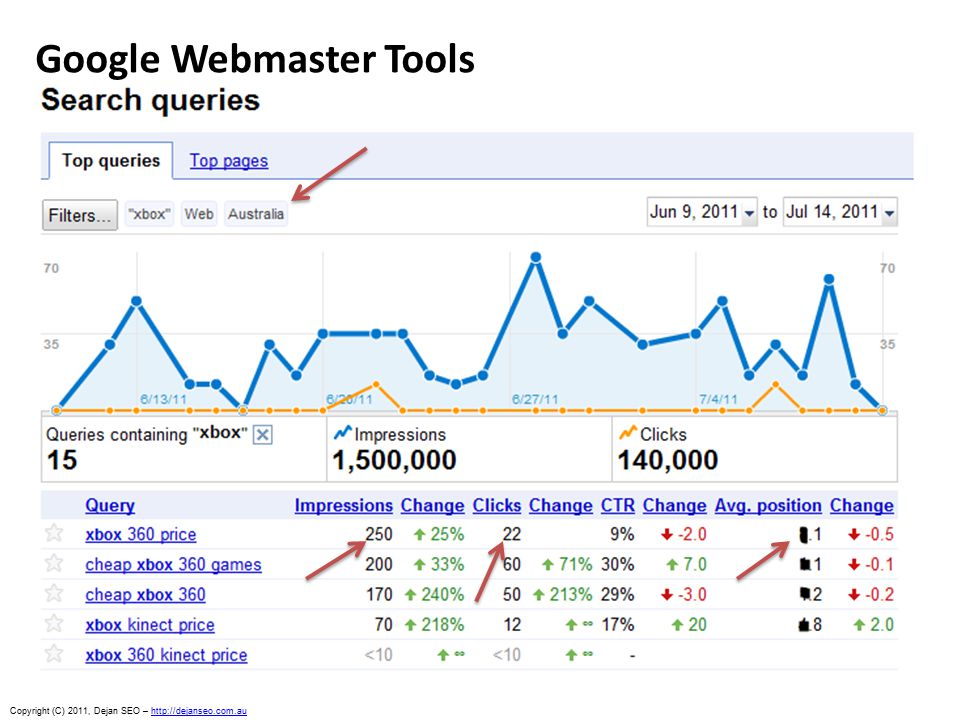Sort by Change header next to Clicks
Screen dimensions: 960x720
561,506
